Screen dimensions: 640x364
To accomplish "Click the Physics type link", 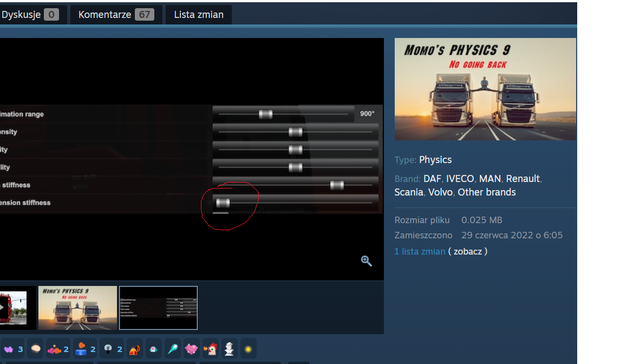I will coord(435,160).
